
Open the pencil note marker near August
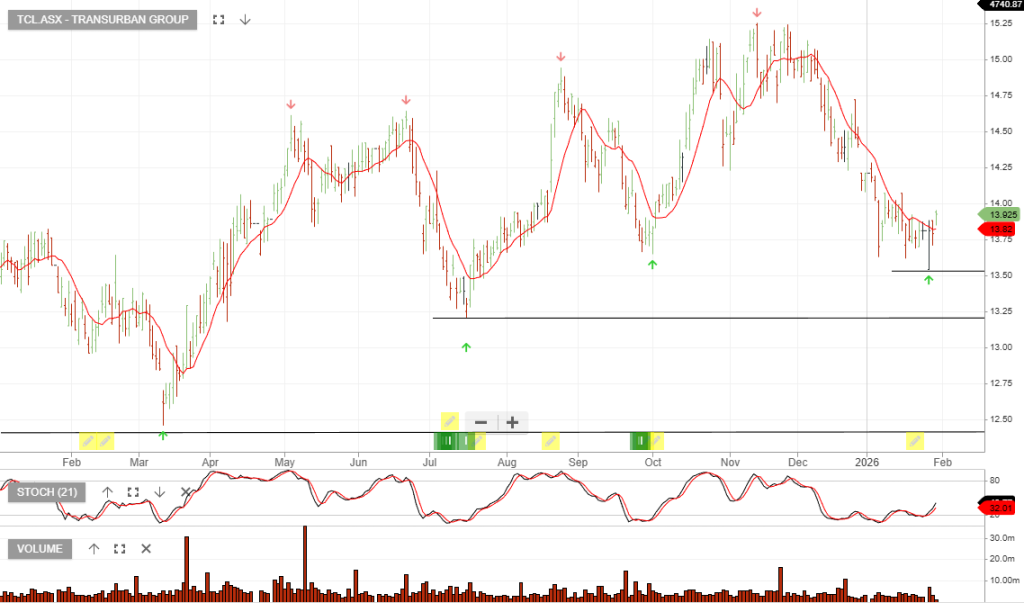(550, 440)
